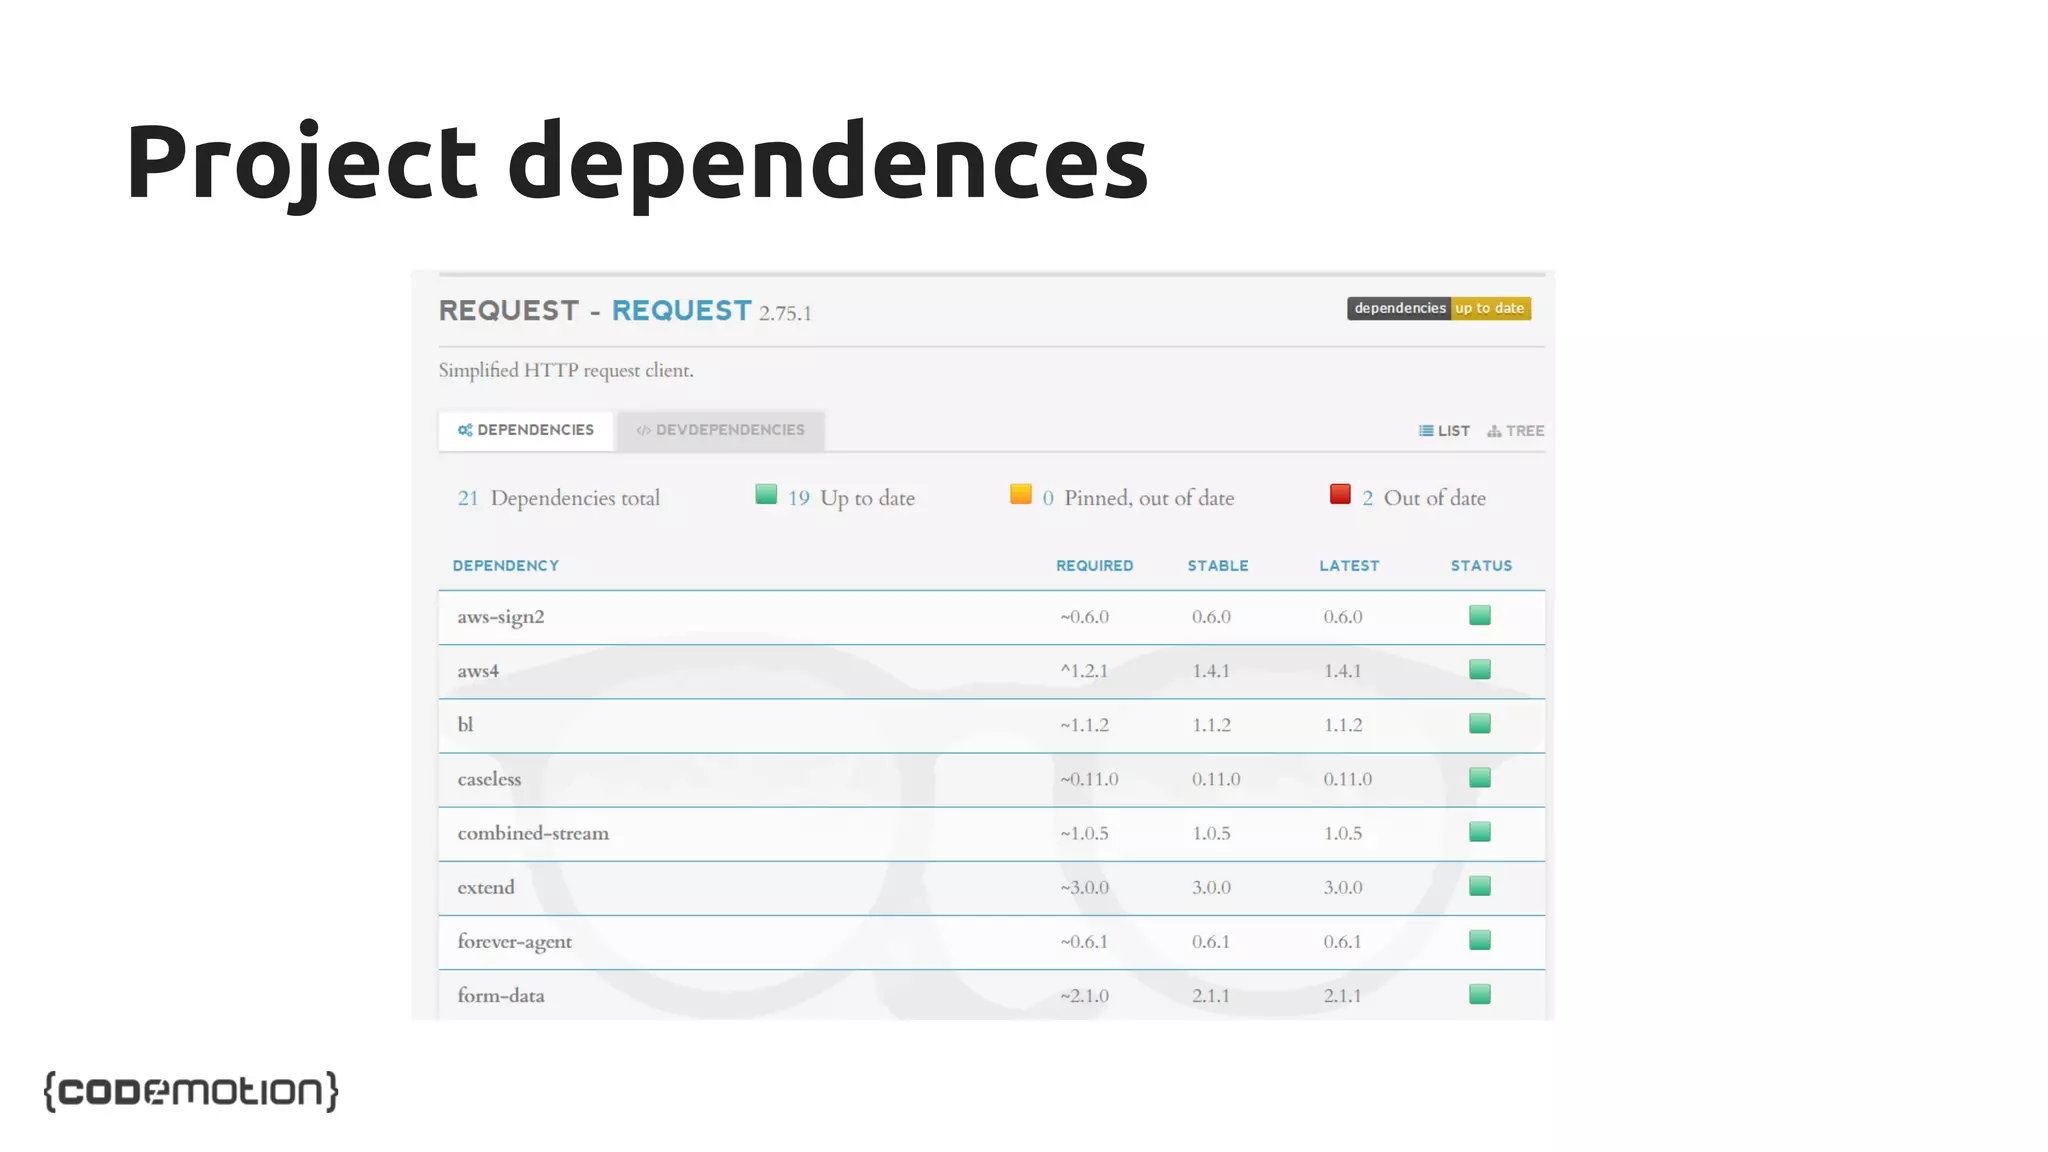2048x1152 pixels.
Task: Click green status square for aws4
Action: pos(1480,669)
